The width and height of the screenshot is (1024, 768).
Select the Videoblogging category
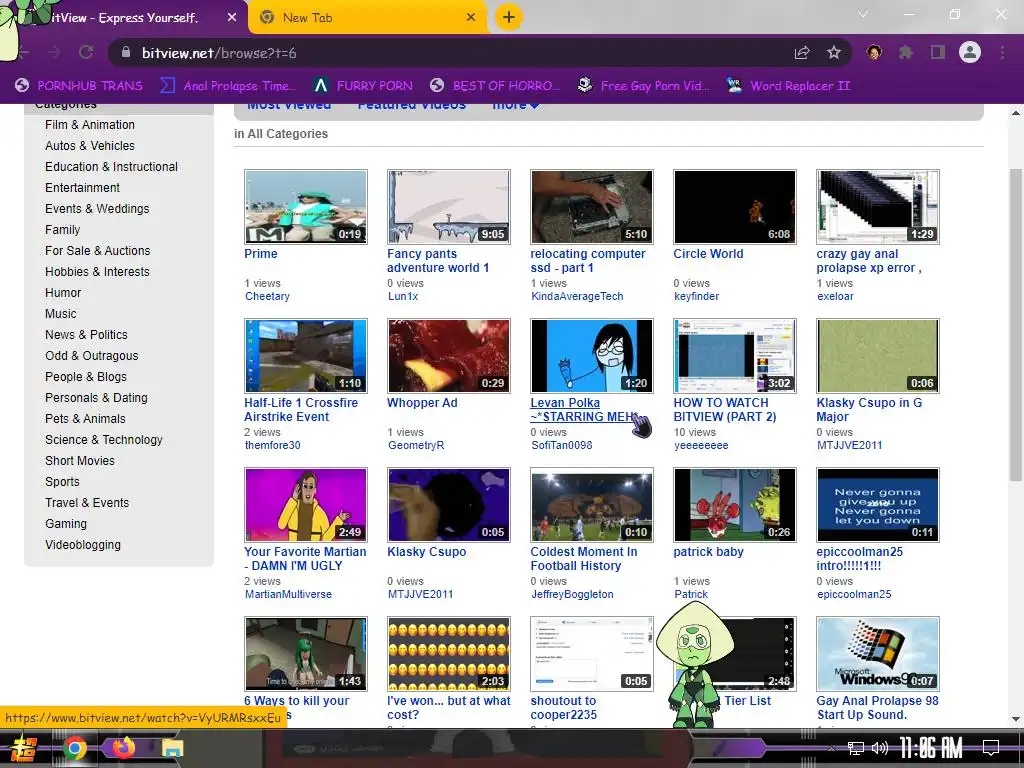click(x=83, y=545)
